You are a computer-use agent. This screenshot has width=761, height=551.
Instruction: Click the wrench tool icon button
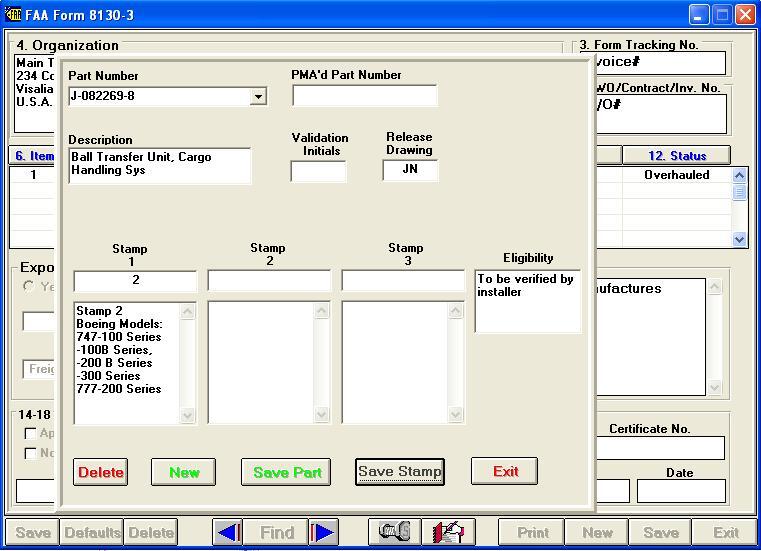tap(395, 533)
